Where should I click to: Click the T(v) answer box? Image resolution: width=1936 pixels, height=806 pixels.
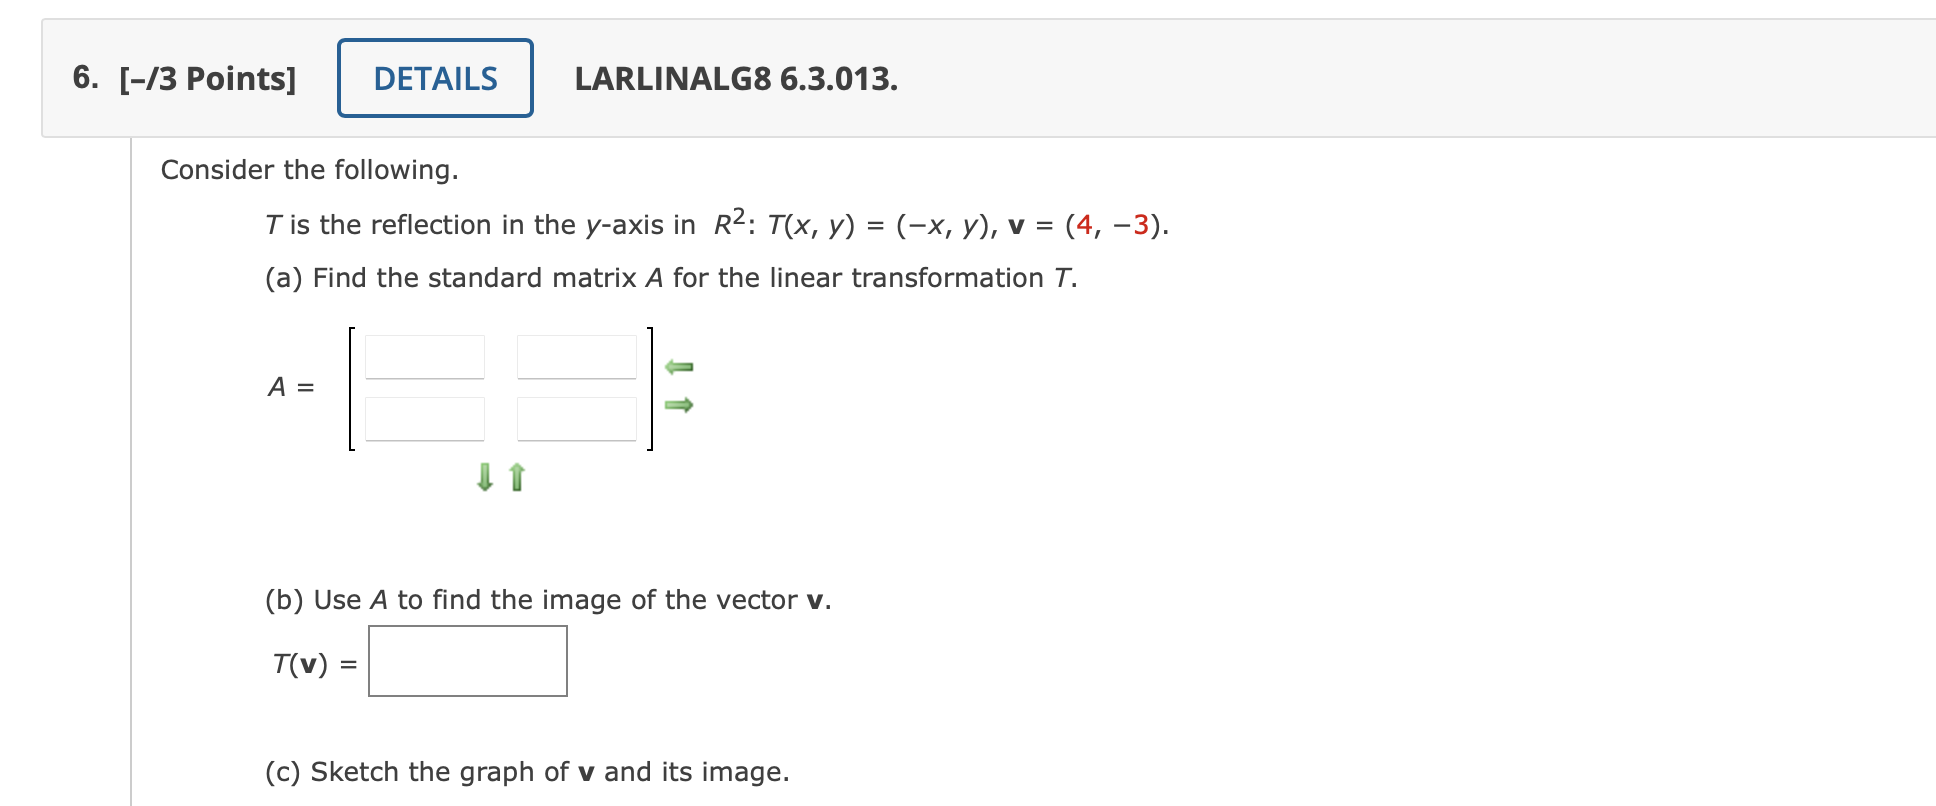tap(466, 660)
